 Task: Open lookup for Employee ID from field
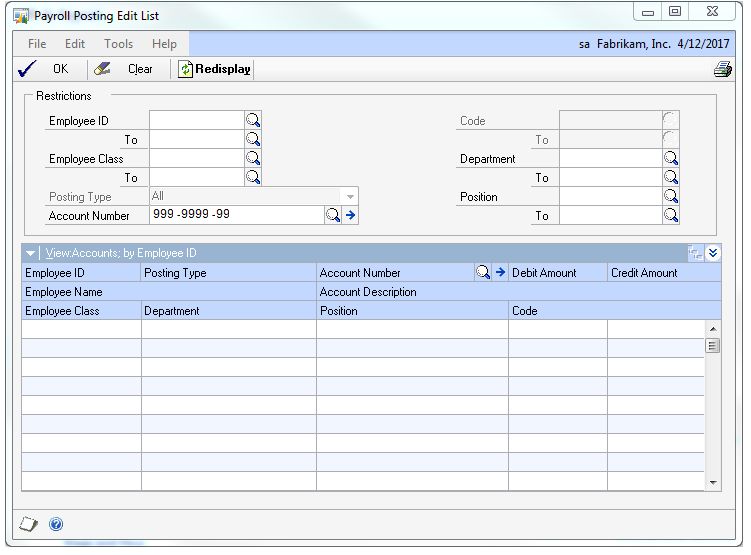pyautogui.click(x=253, y=120)
